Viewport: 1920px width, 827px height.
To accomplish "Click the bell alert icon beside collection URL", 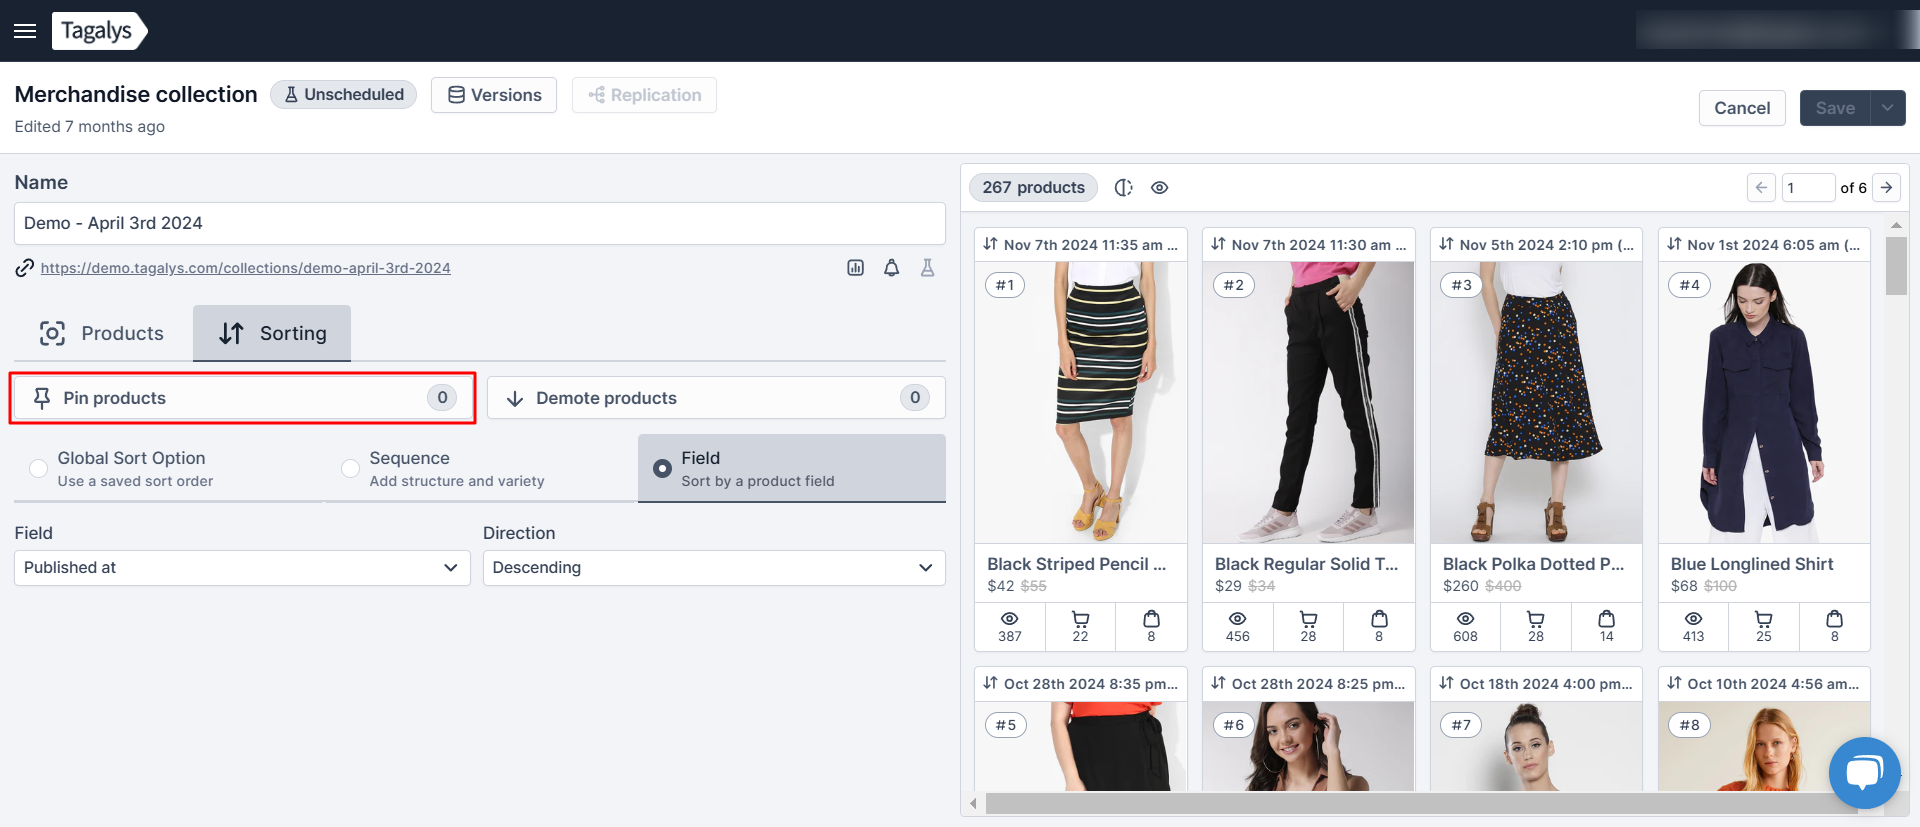I will pyautogui.click(x=891, y=268).
